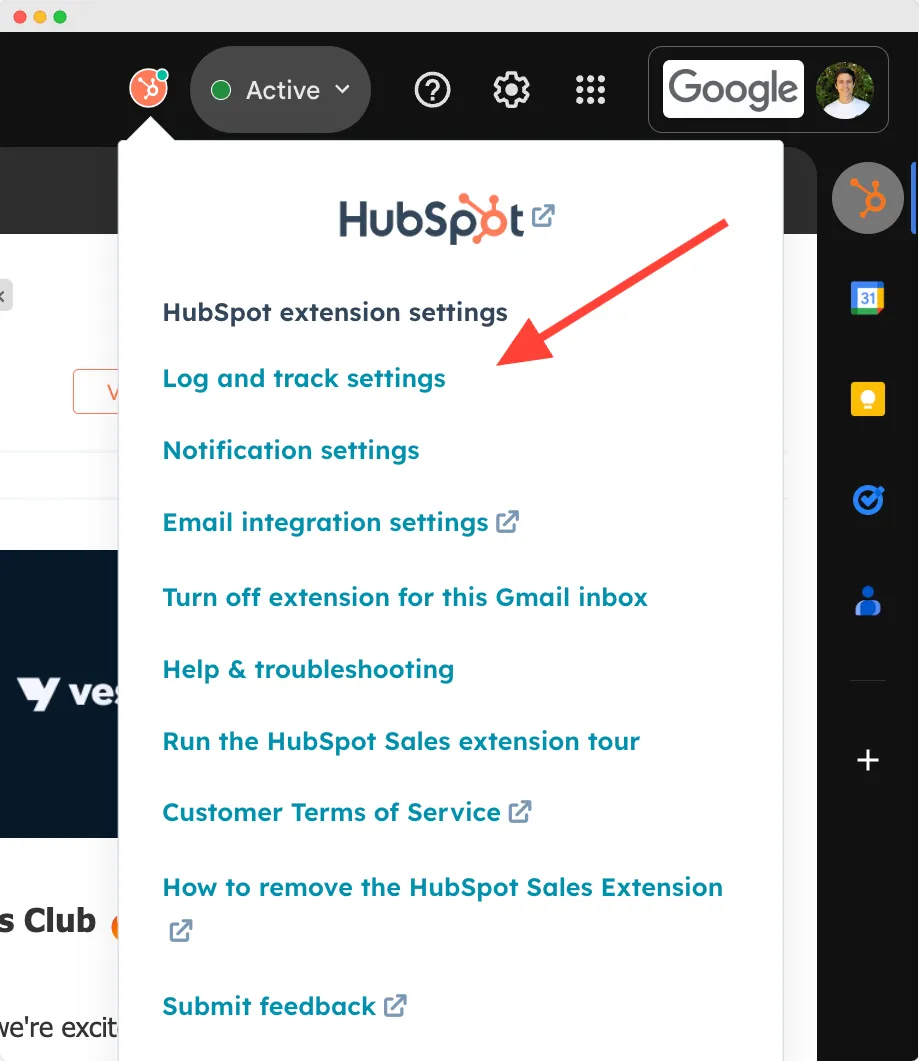Screen dimensions: 919x1061
Task: Open the Google apps grid launcher
Action: [591, 89]
